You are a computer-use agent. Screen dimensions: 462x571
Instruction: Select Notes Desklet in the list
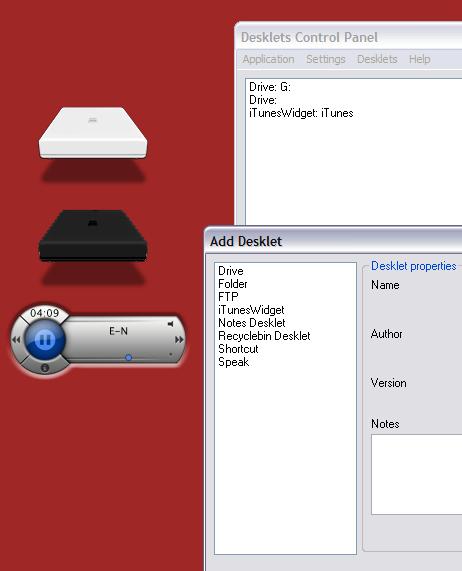[x=252, y=323]
